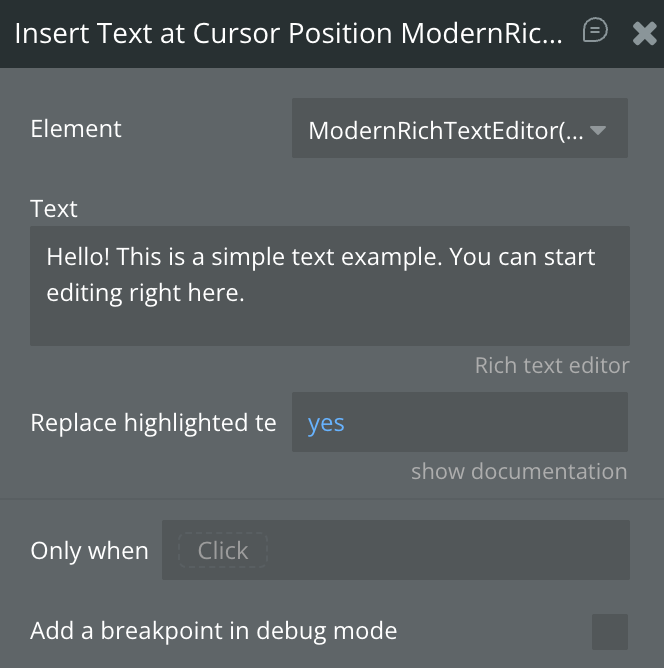The image size is (664, 668).
Task: Click the word "Hello!" in Text field
Action: pyautogui.click(x=78, y=257)
